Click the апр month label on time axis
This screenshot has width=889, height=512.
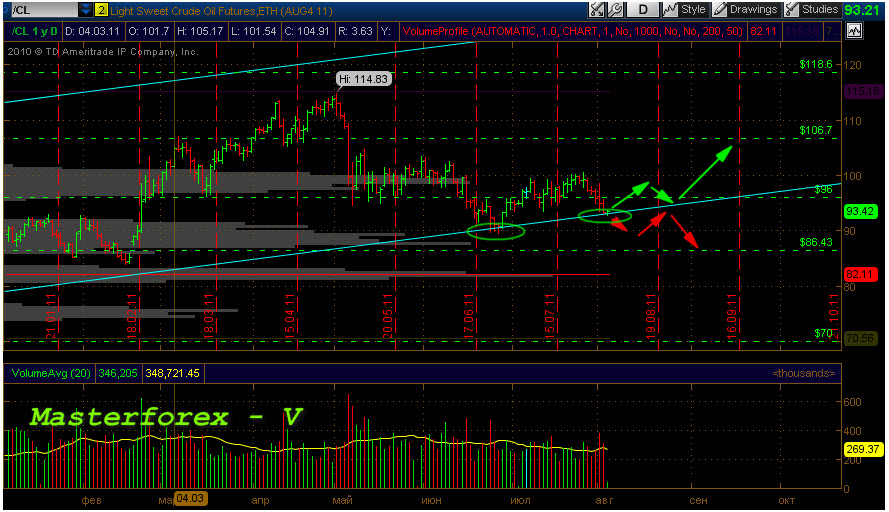tap(260, 500)
